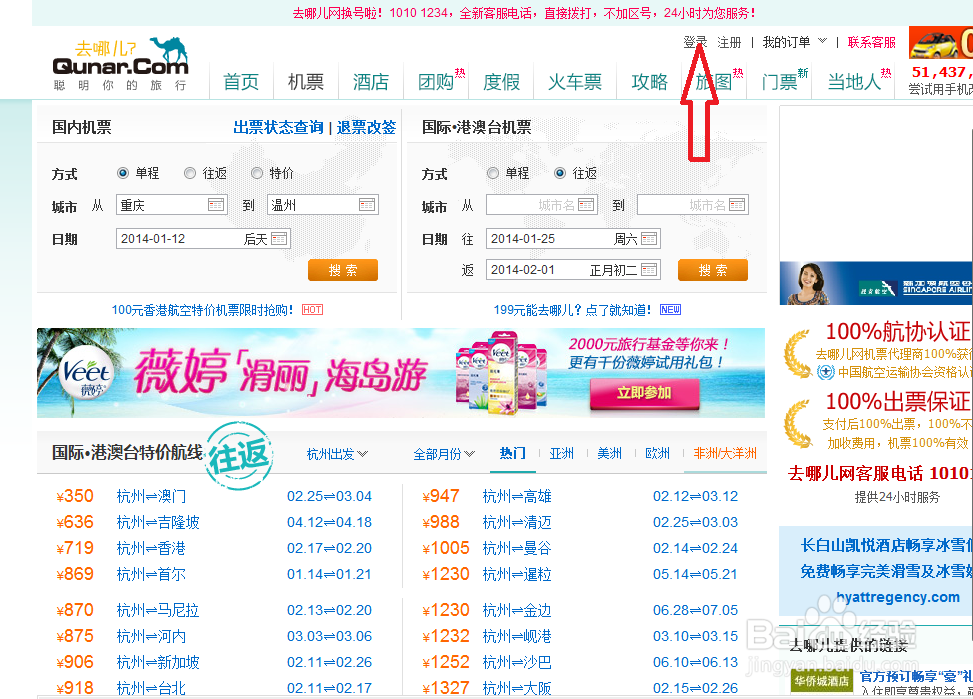Switch to 欧洲 Europe routes tab
The height and width of the screenshot is (699, 973).
[657, 453]
